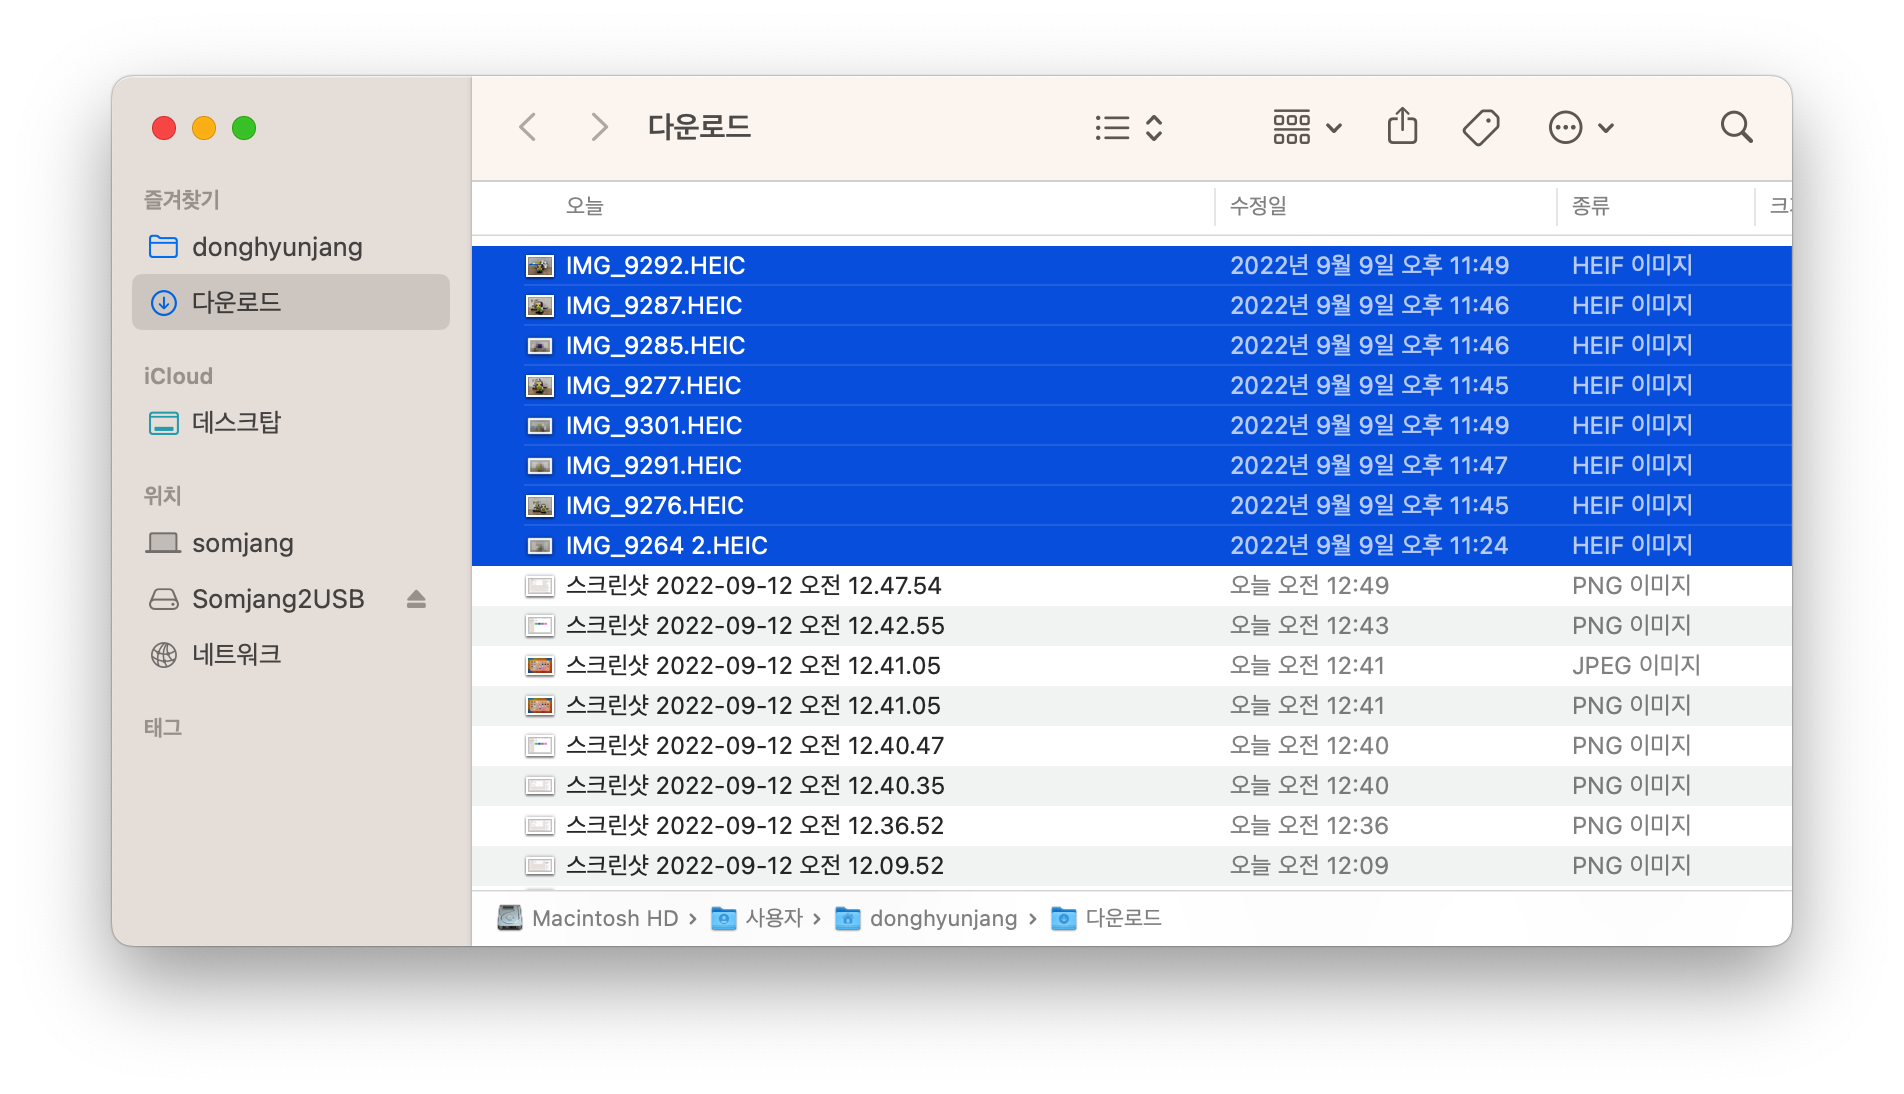The width and height of the screenshot is (1904, 1094).
Task: Click the Search magnifier icon
Action: pos(1736,127)
